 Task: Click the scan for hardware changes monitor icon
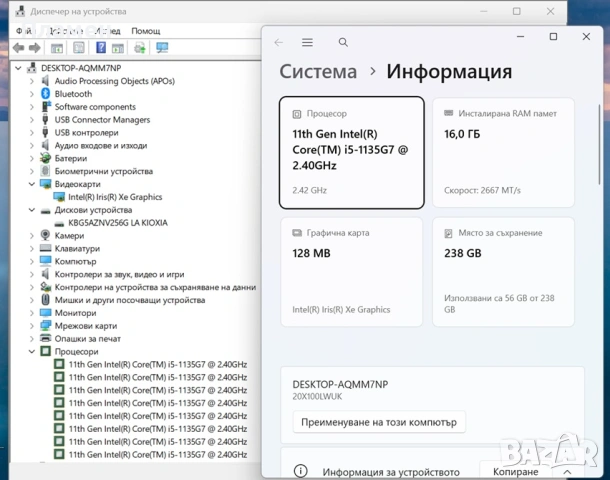162,48
